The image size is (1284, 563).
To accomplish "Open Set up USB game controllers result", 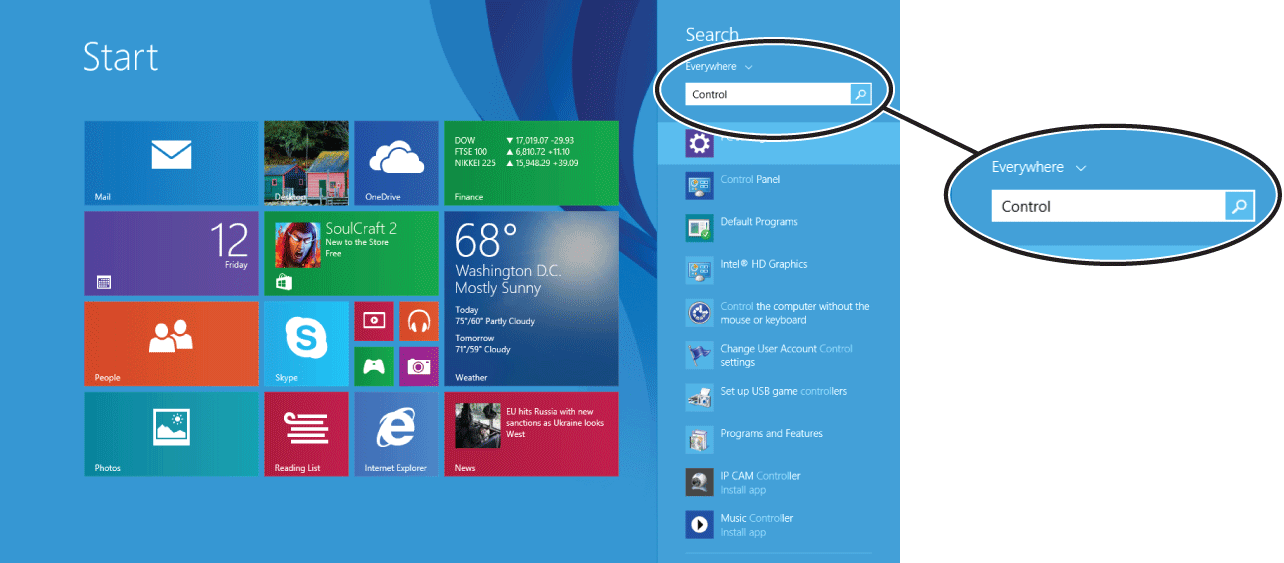I will pos(779,397).
